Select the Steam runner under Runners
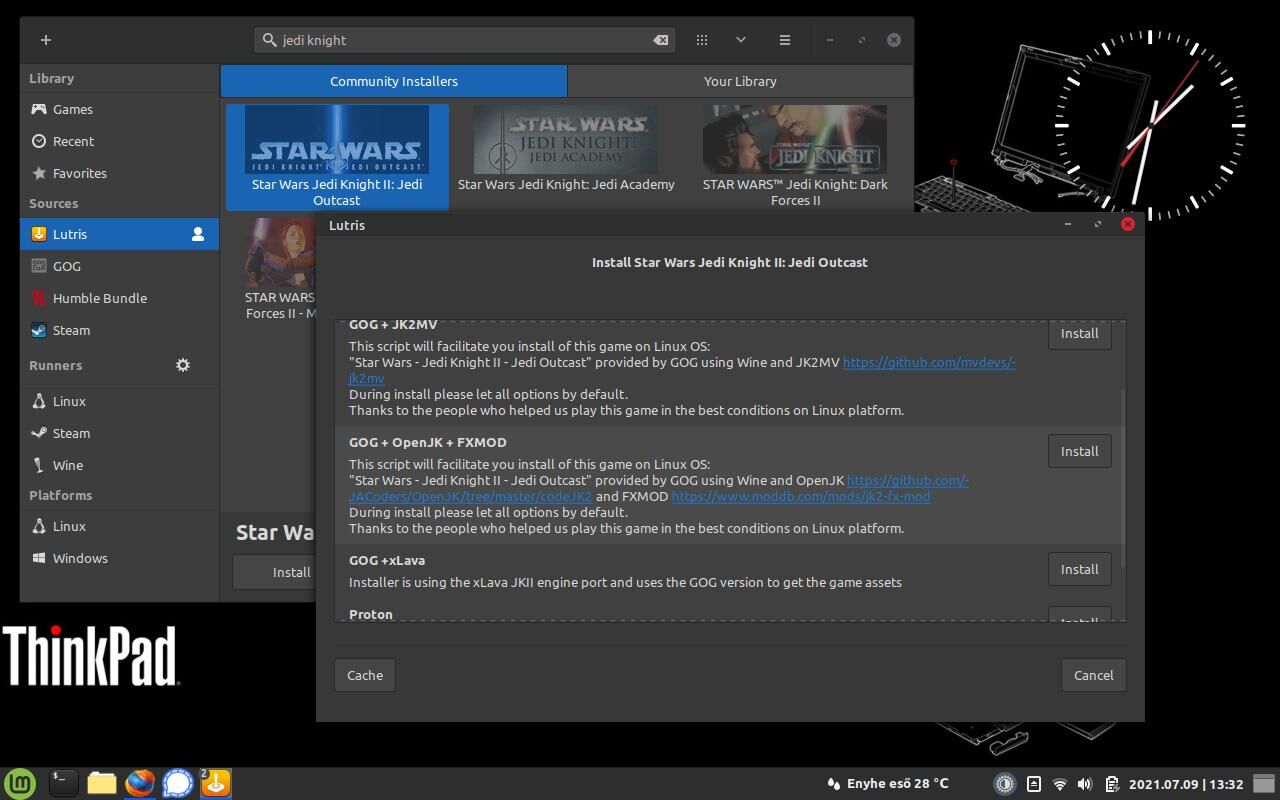This screenshot has width=1280, height=800. pyautogui.click(x=119, y=433)
